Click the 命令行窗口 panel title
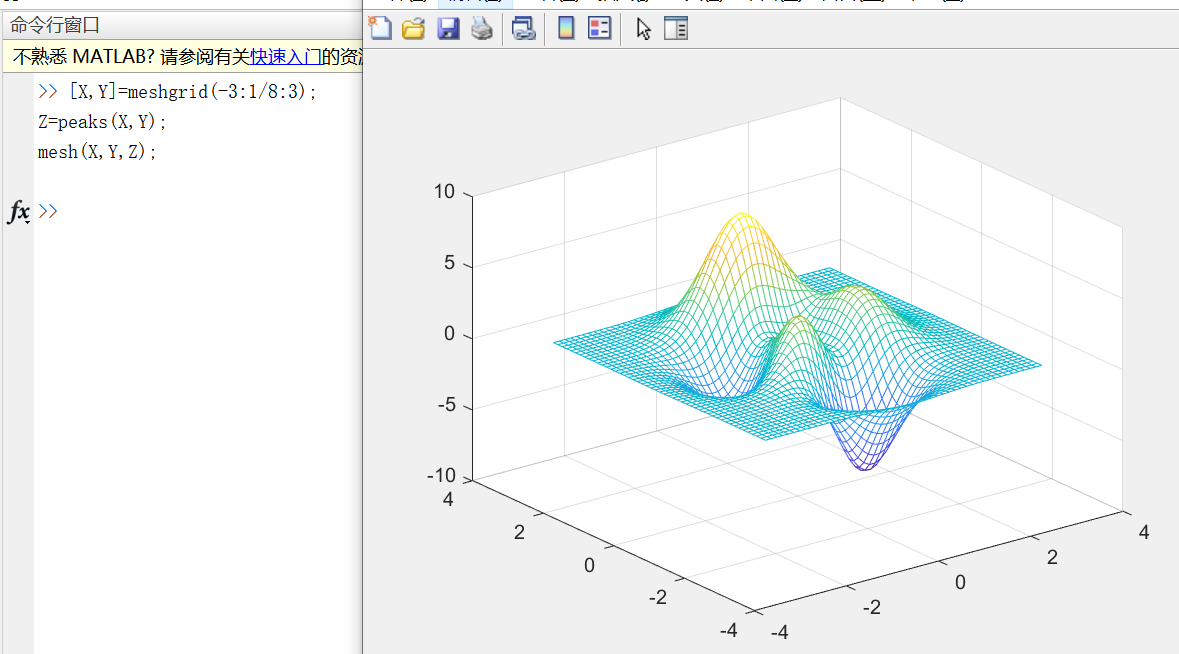This screenshot has width=1179, height=654. coord(55,26)
